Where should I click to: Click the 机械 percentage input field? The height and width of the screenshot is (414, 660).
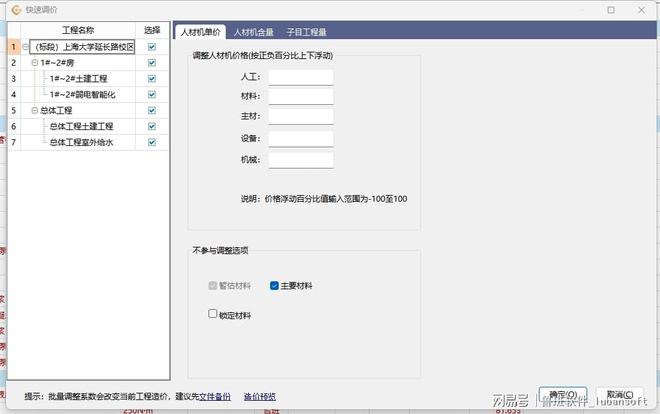(x=301, y=160)
